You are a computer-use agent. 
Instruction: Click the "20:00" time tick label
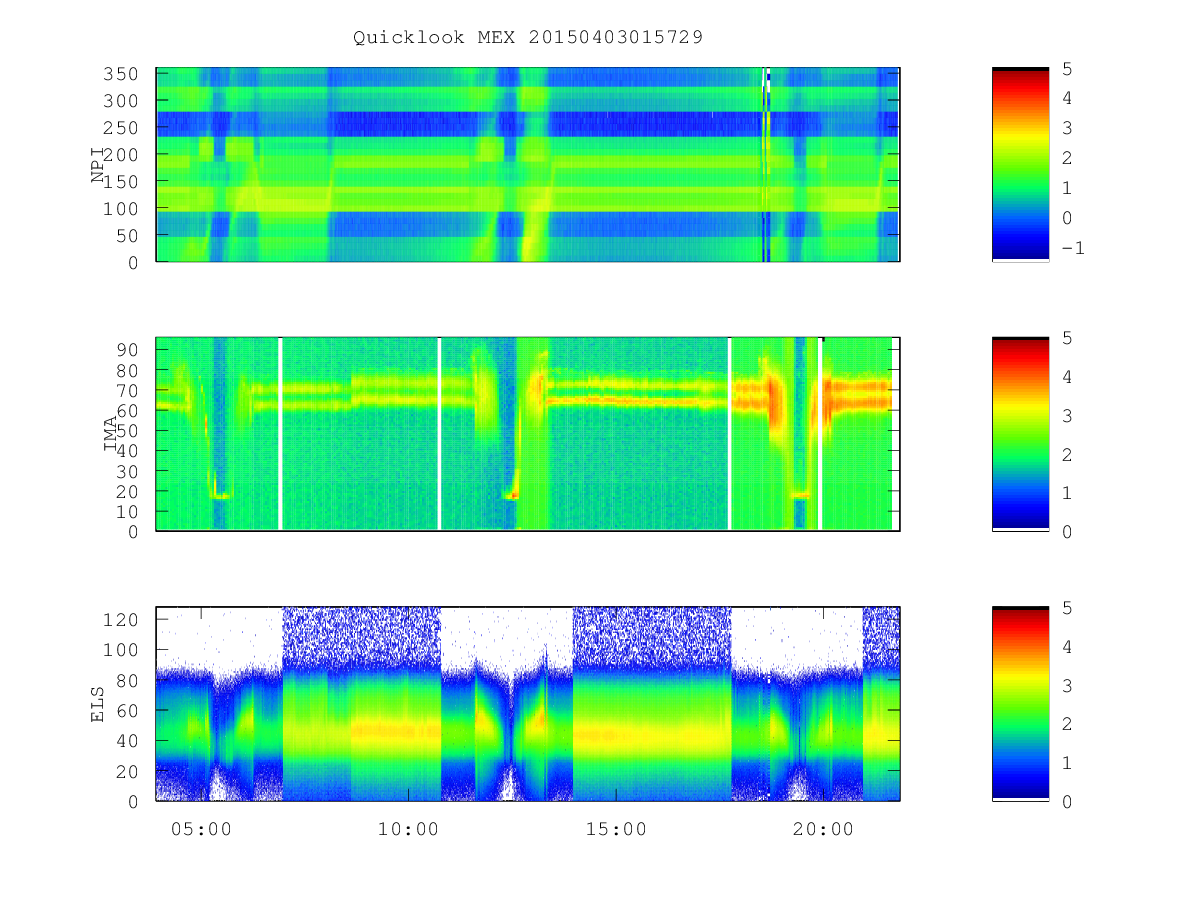(x=822, y=828)
